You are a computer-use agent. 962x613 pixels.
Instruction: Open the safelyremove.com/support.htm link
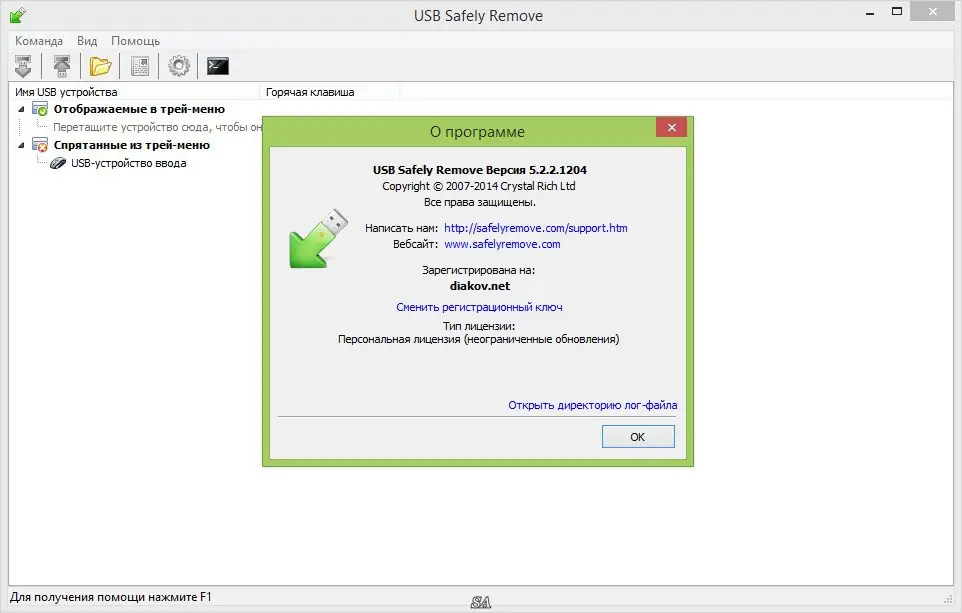coord(536,228)
